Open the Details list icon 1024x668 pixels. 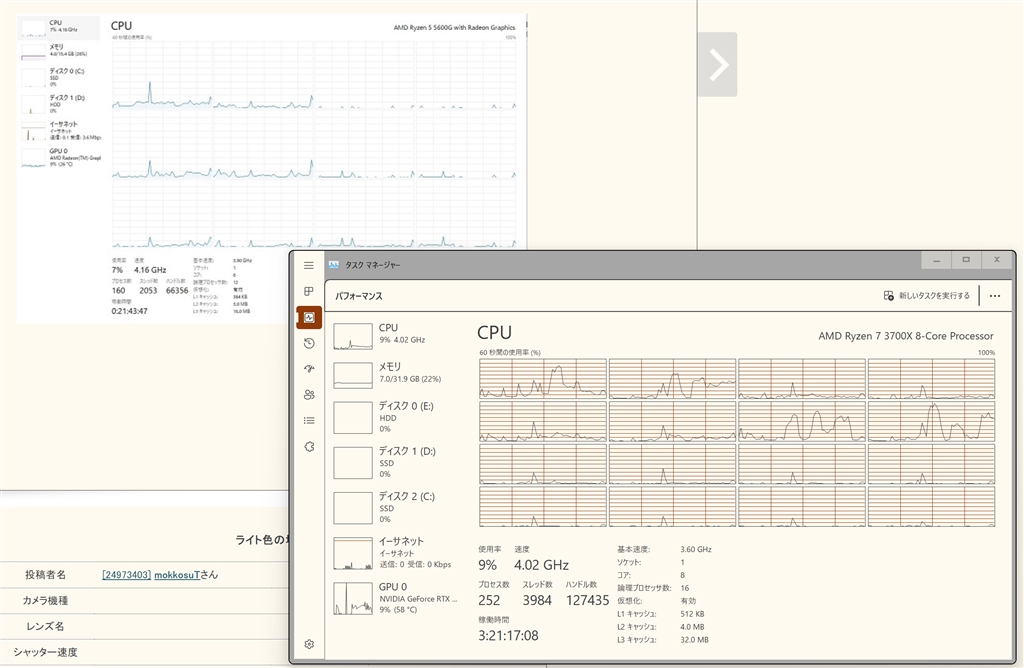pos(309,421)
